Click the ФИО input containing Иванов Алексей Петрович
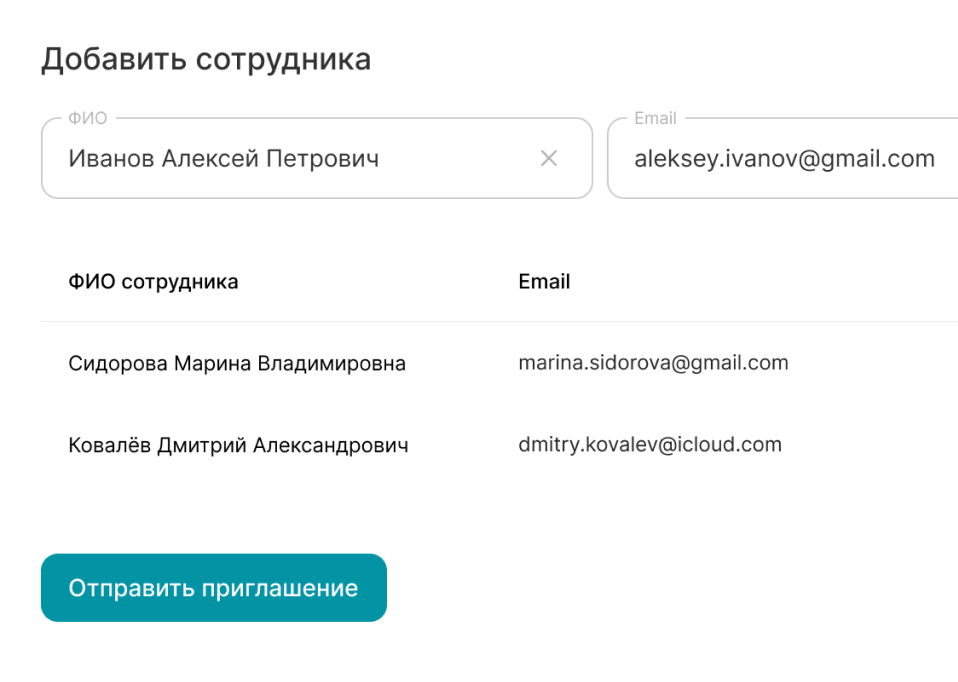 (300, 158)
